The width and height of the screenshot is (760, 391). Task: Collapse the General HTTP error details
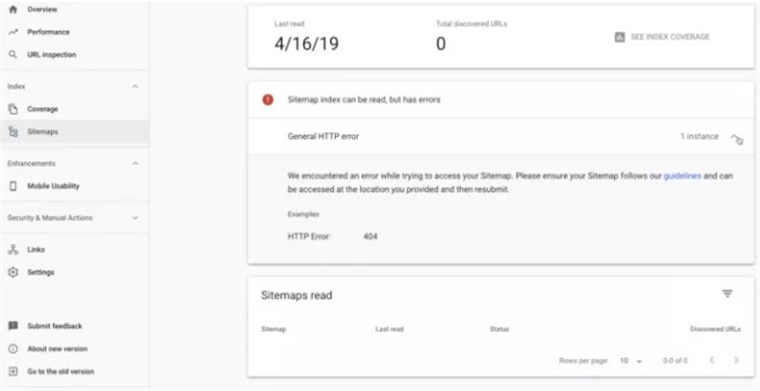[x=735, y=137]
